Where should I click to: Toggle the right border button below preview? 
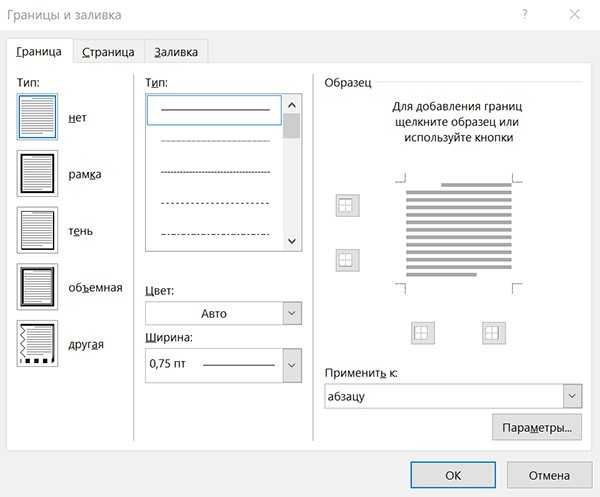[x=492, y=332]
